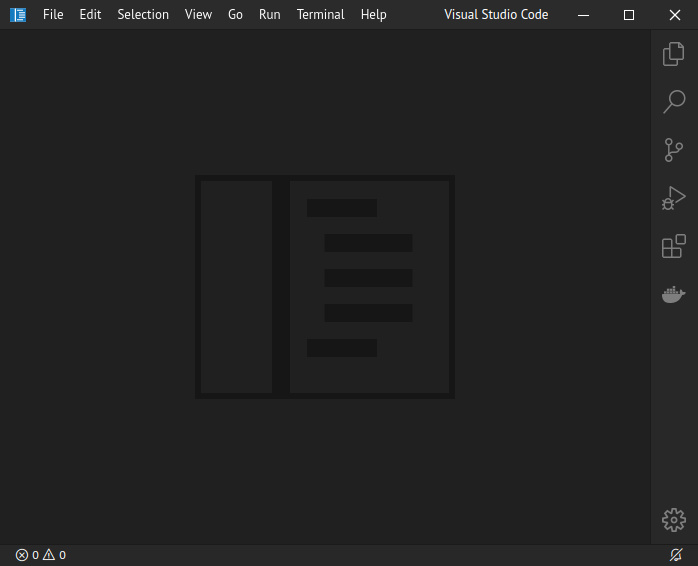This screenshot has height=566, width=698.
Task: Open the Manage gear icon
Action: [674, 520]
